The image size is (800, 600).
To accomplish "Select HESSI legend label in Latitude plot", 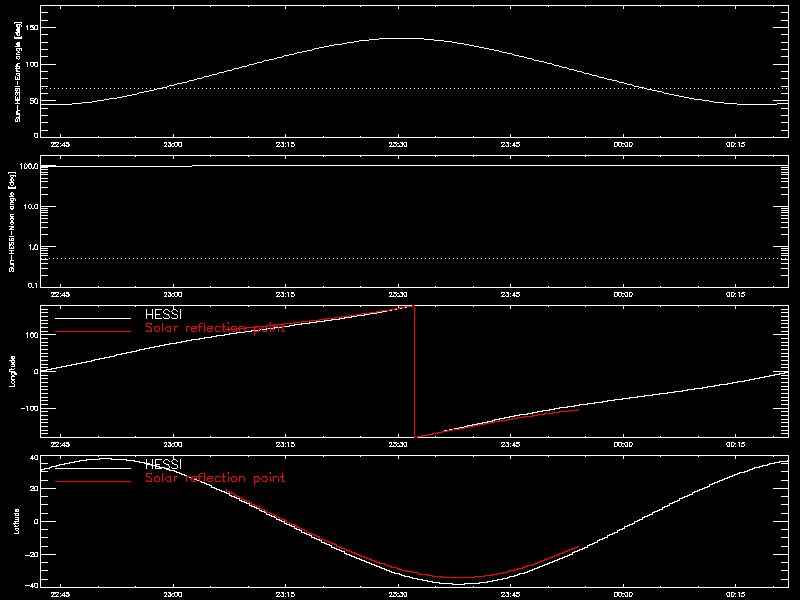I will point(163,464).
